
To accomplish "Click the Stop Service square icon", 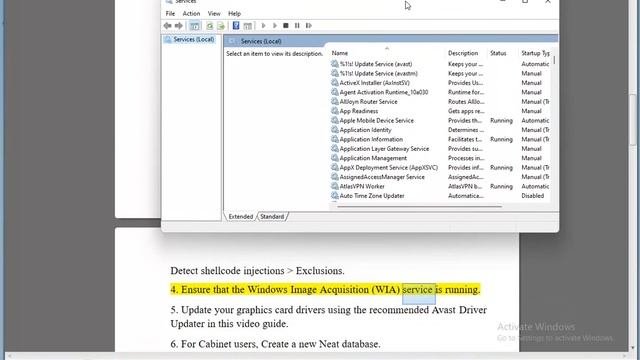I will 286,26.
